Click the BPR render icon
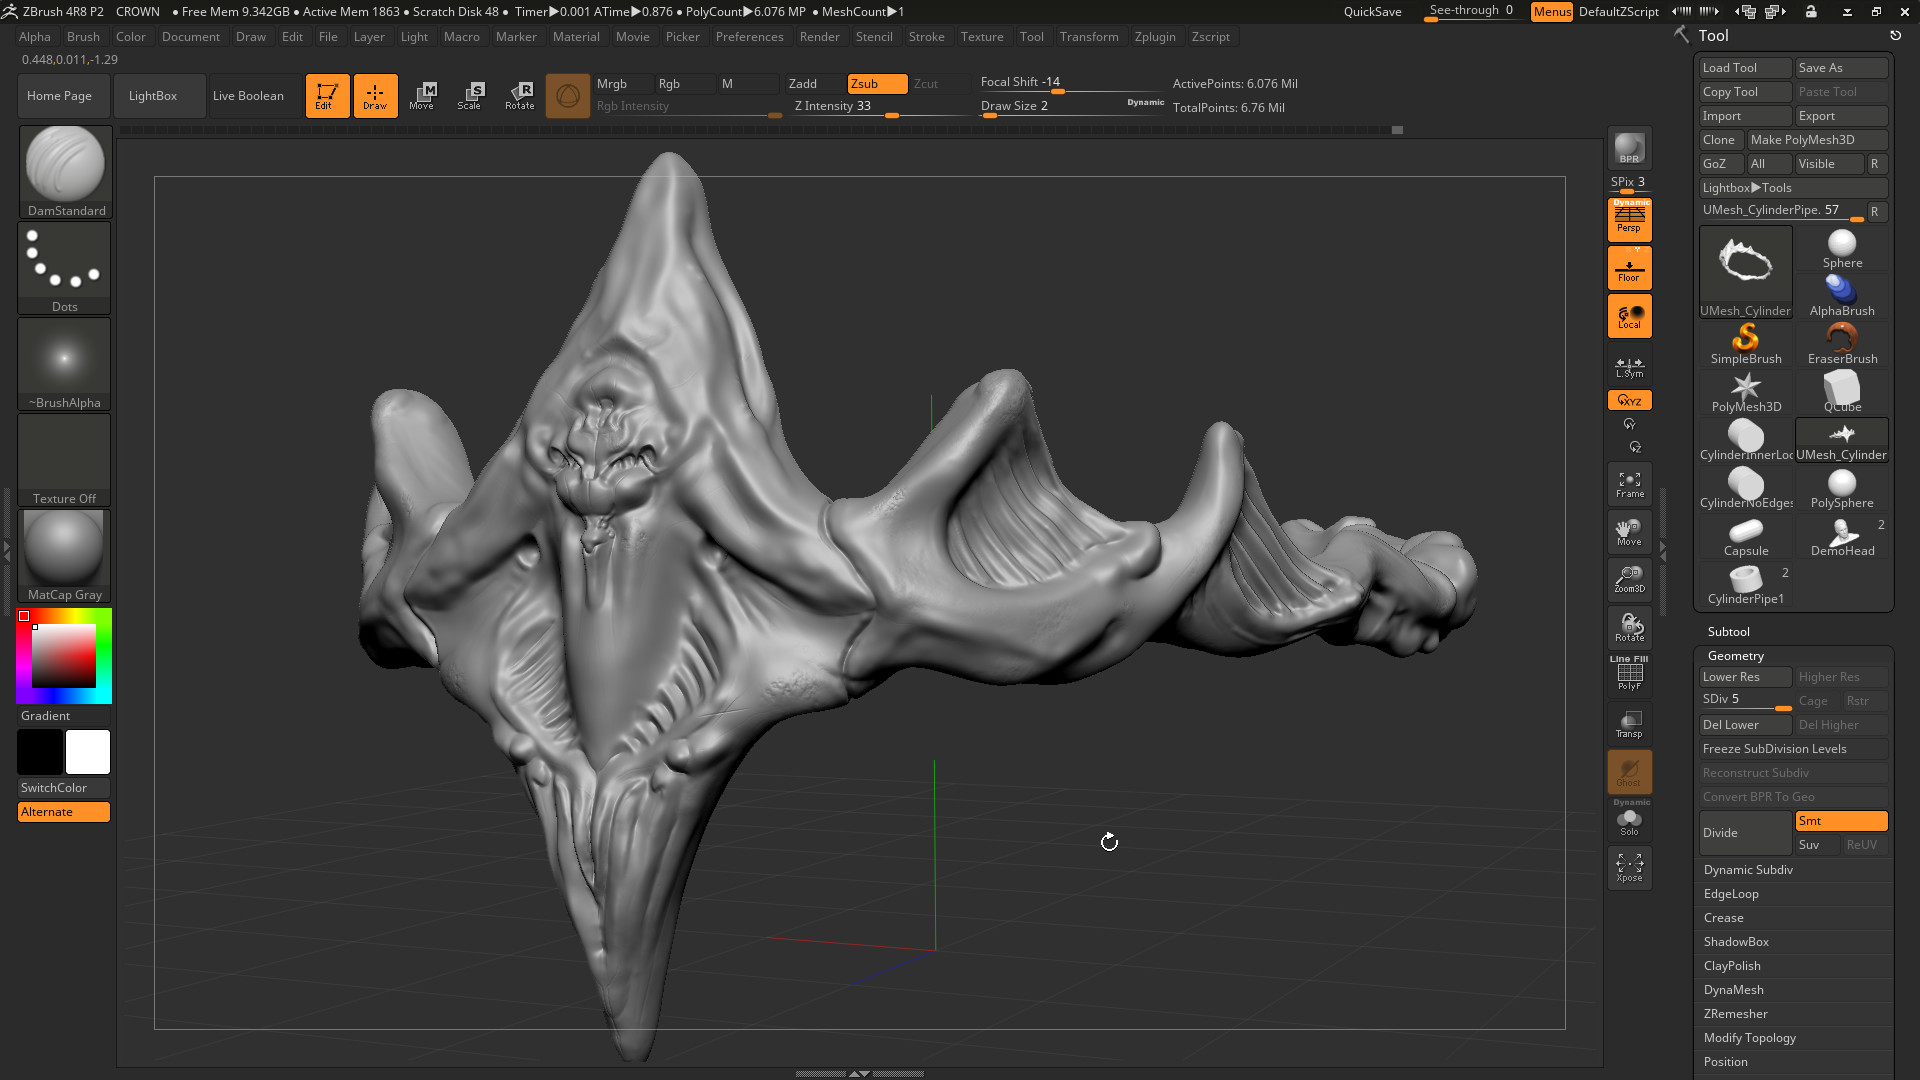1920x1080 pixels. click(x=1629, y=146)
